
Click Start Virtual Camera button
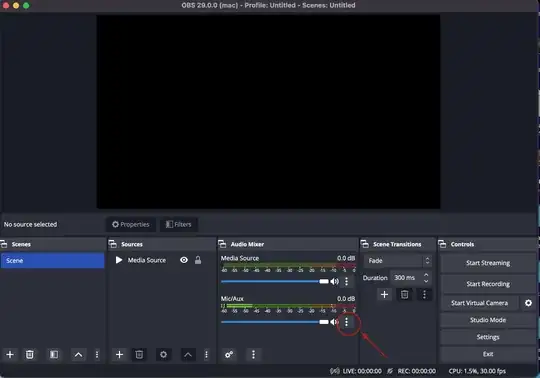(480, 303)
